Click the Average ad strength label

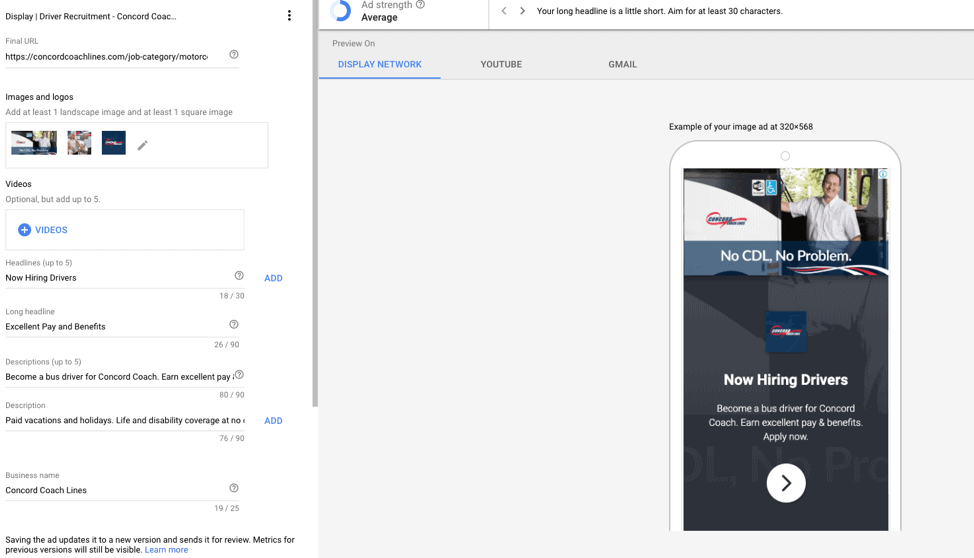click(380, 17)
